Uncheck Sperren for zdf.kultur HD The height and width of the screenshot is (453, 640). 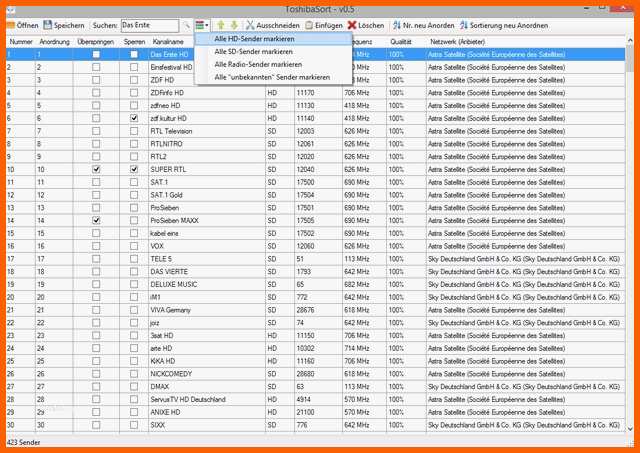click(x=134, y=118)
